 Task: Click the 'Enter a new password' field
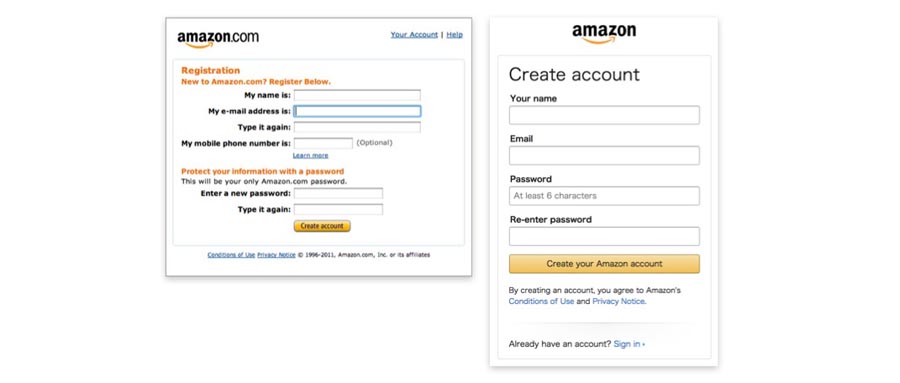(338, 194)
